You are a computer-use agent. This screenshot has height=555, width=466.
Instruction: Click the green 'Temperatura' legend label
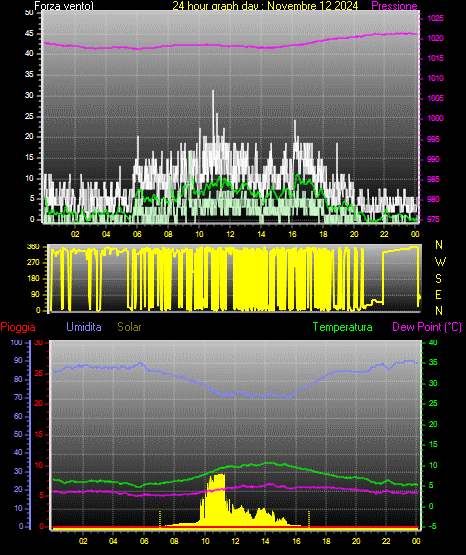tap(343, 327)
